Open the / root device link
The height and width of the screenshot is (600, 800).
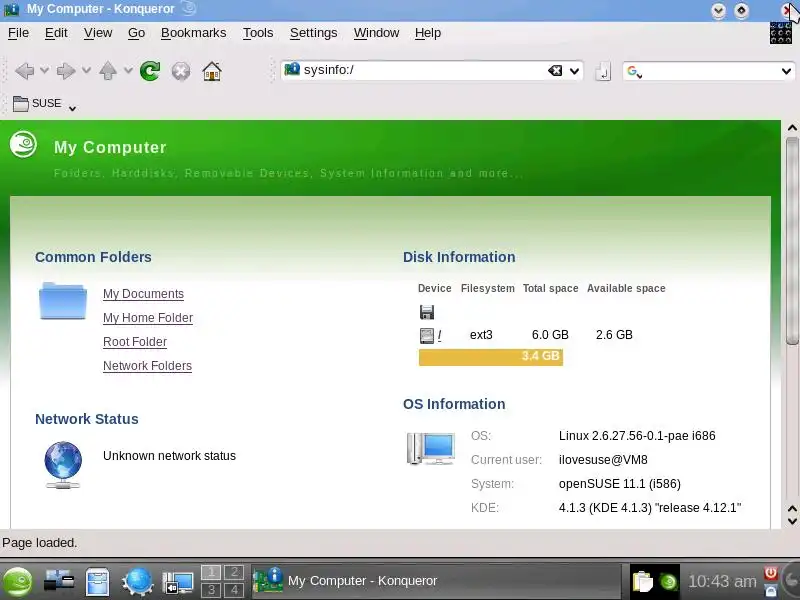coord(439,335)
